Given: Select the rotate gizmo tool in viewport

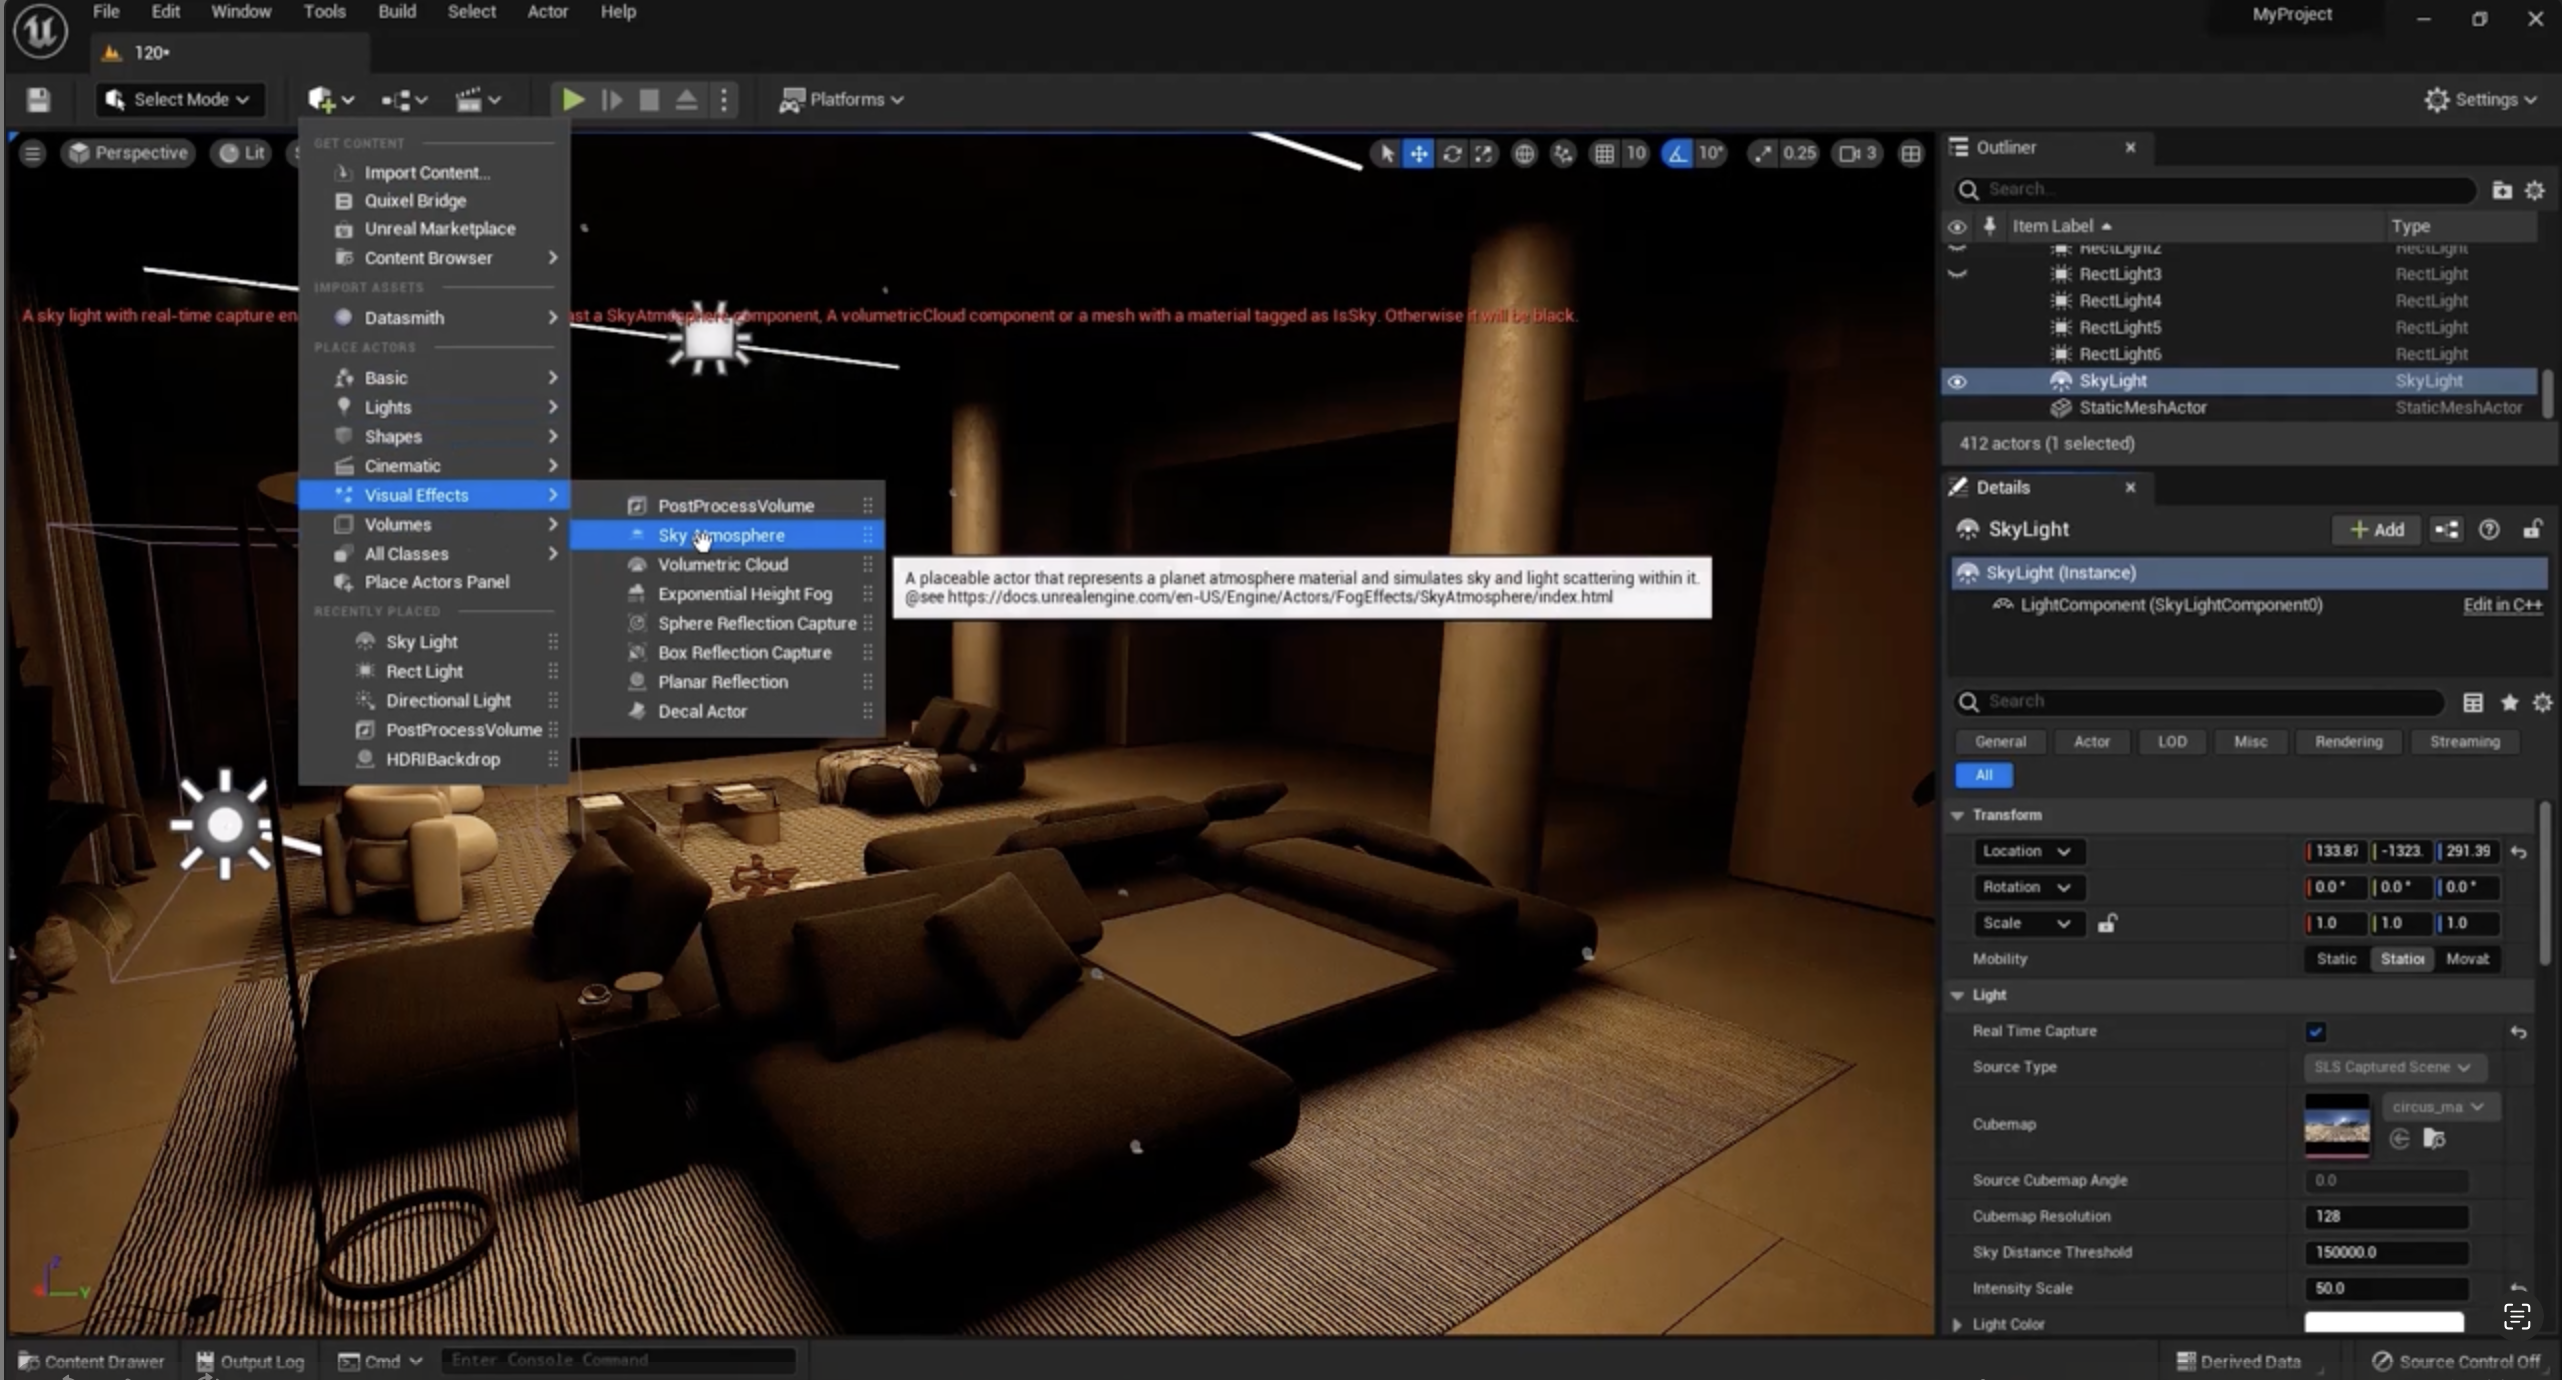Looking at the screenshot, I should 1451,153.
